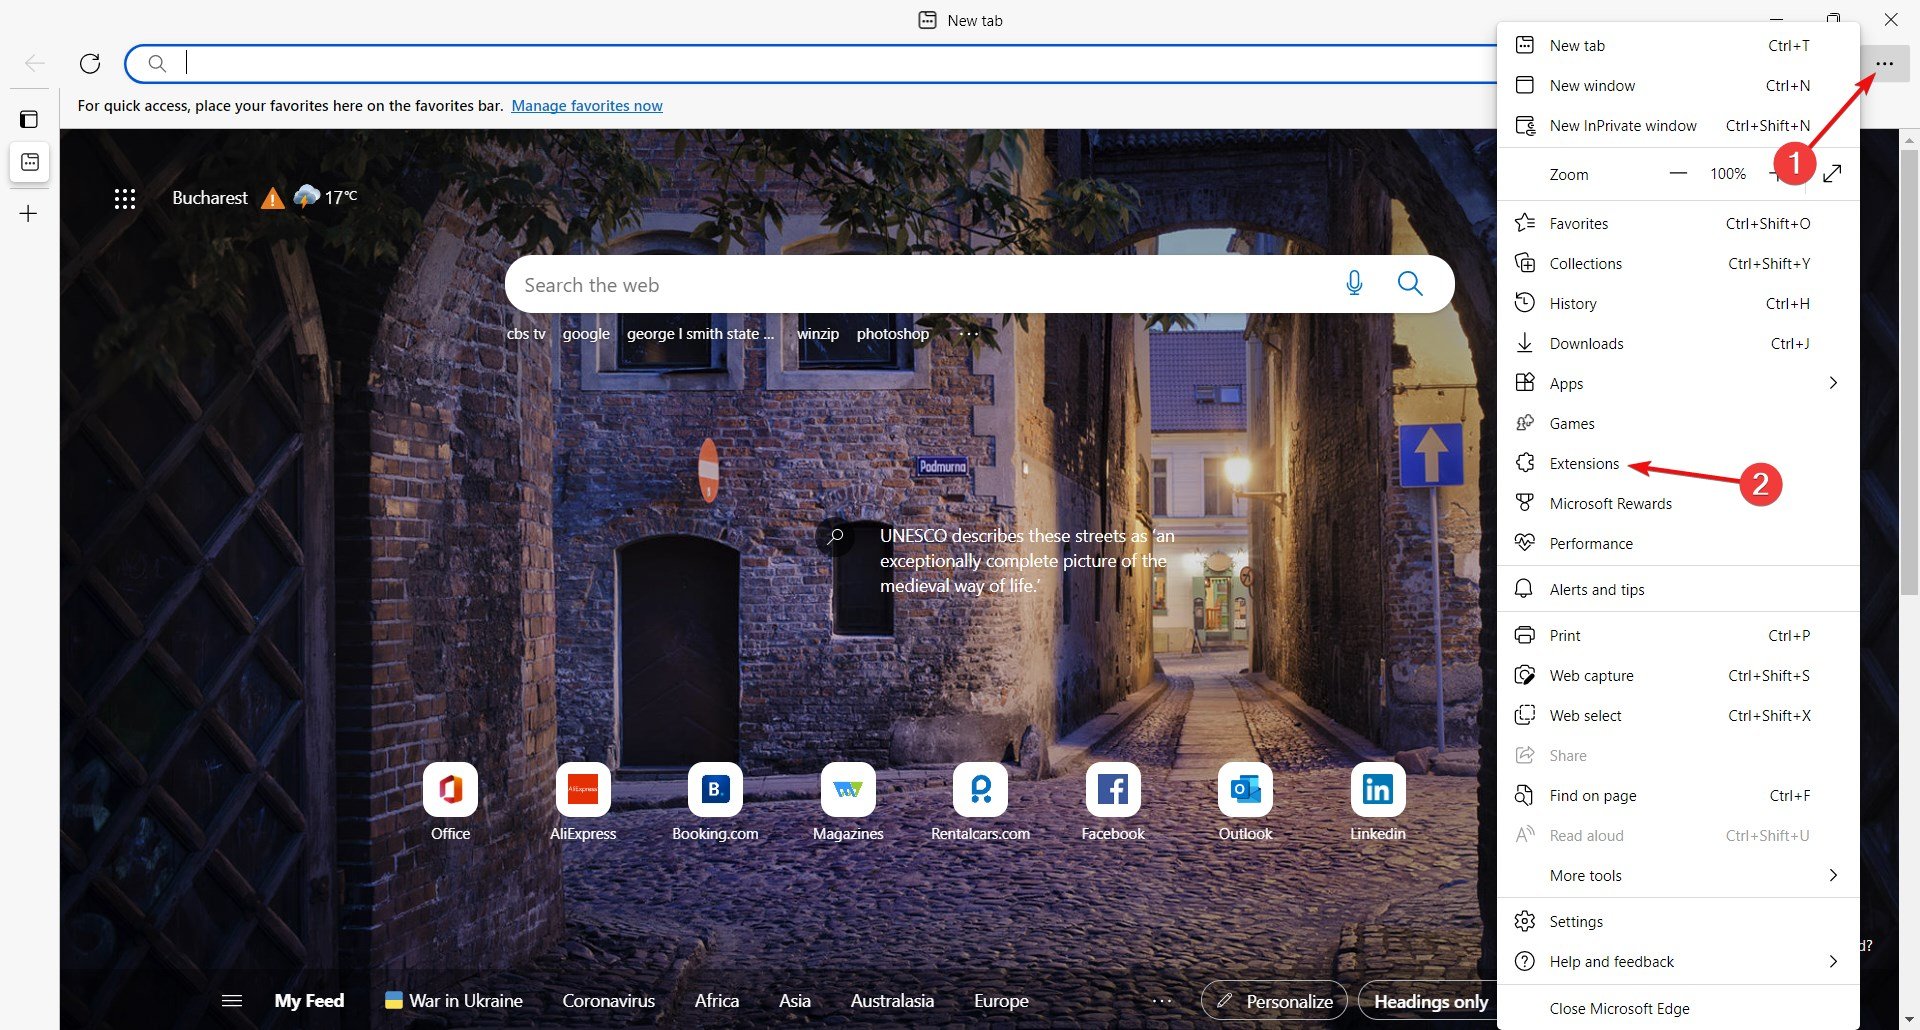
Task: Choose Print from the menu
Action: pos(1678,635)
